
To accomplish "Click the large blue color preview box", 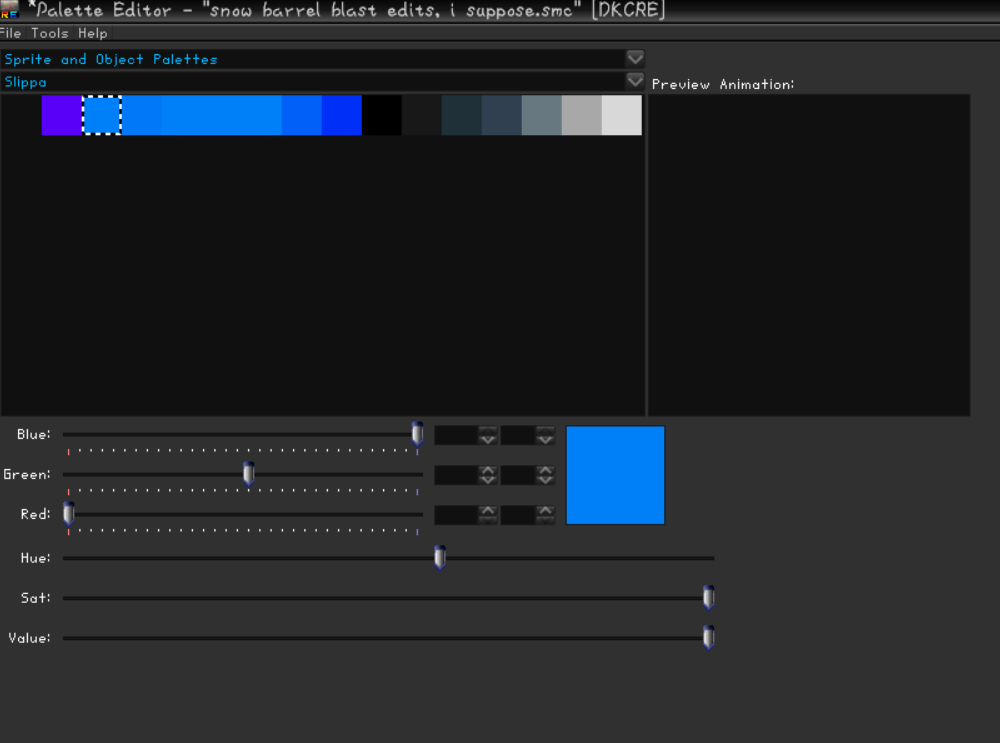I will coord(615,475).
